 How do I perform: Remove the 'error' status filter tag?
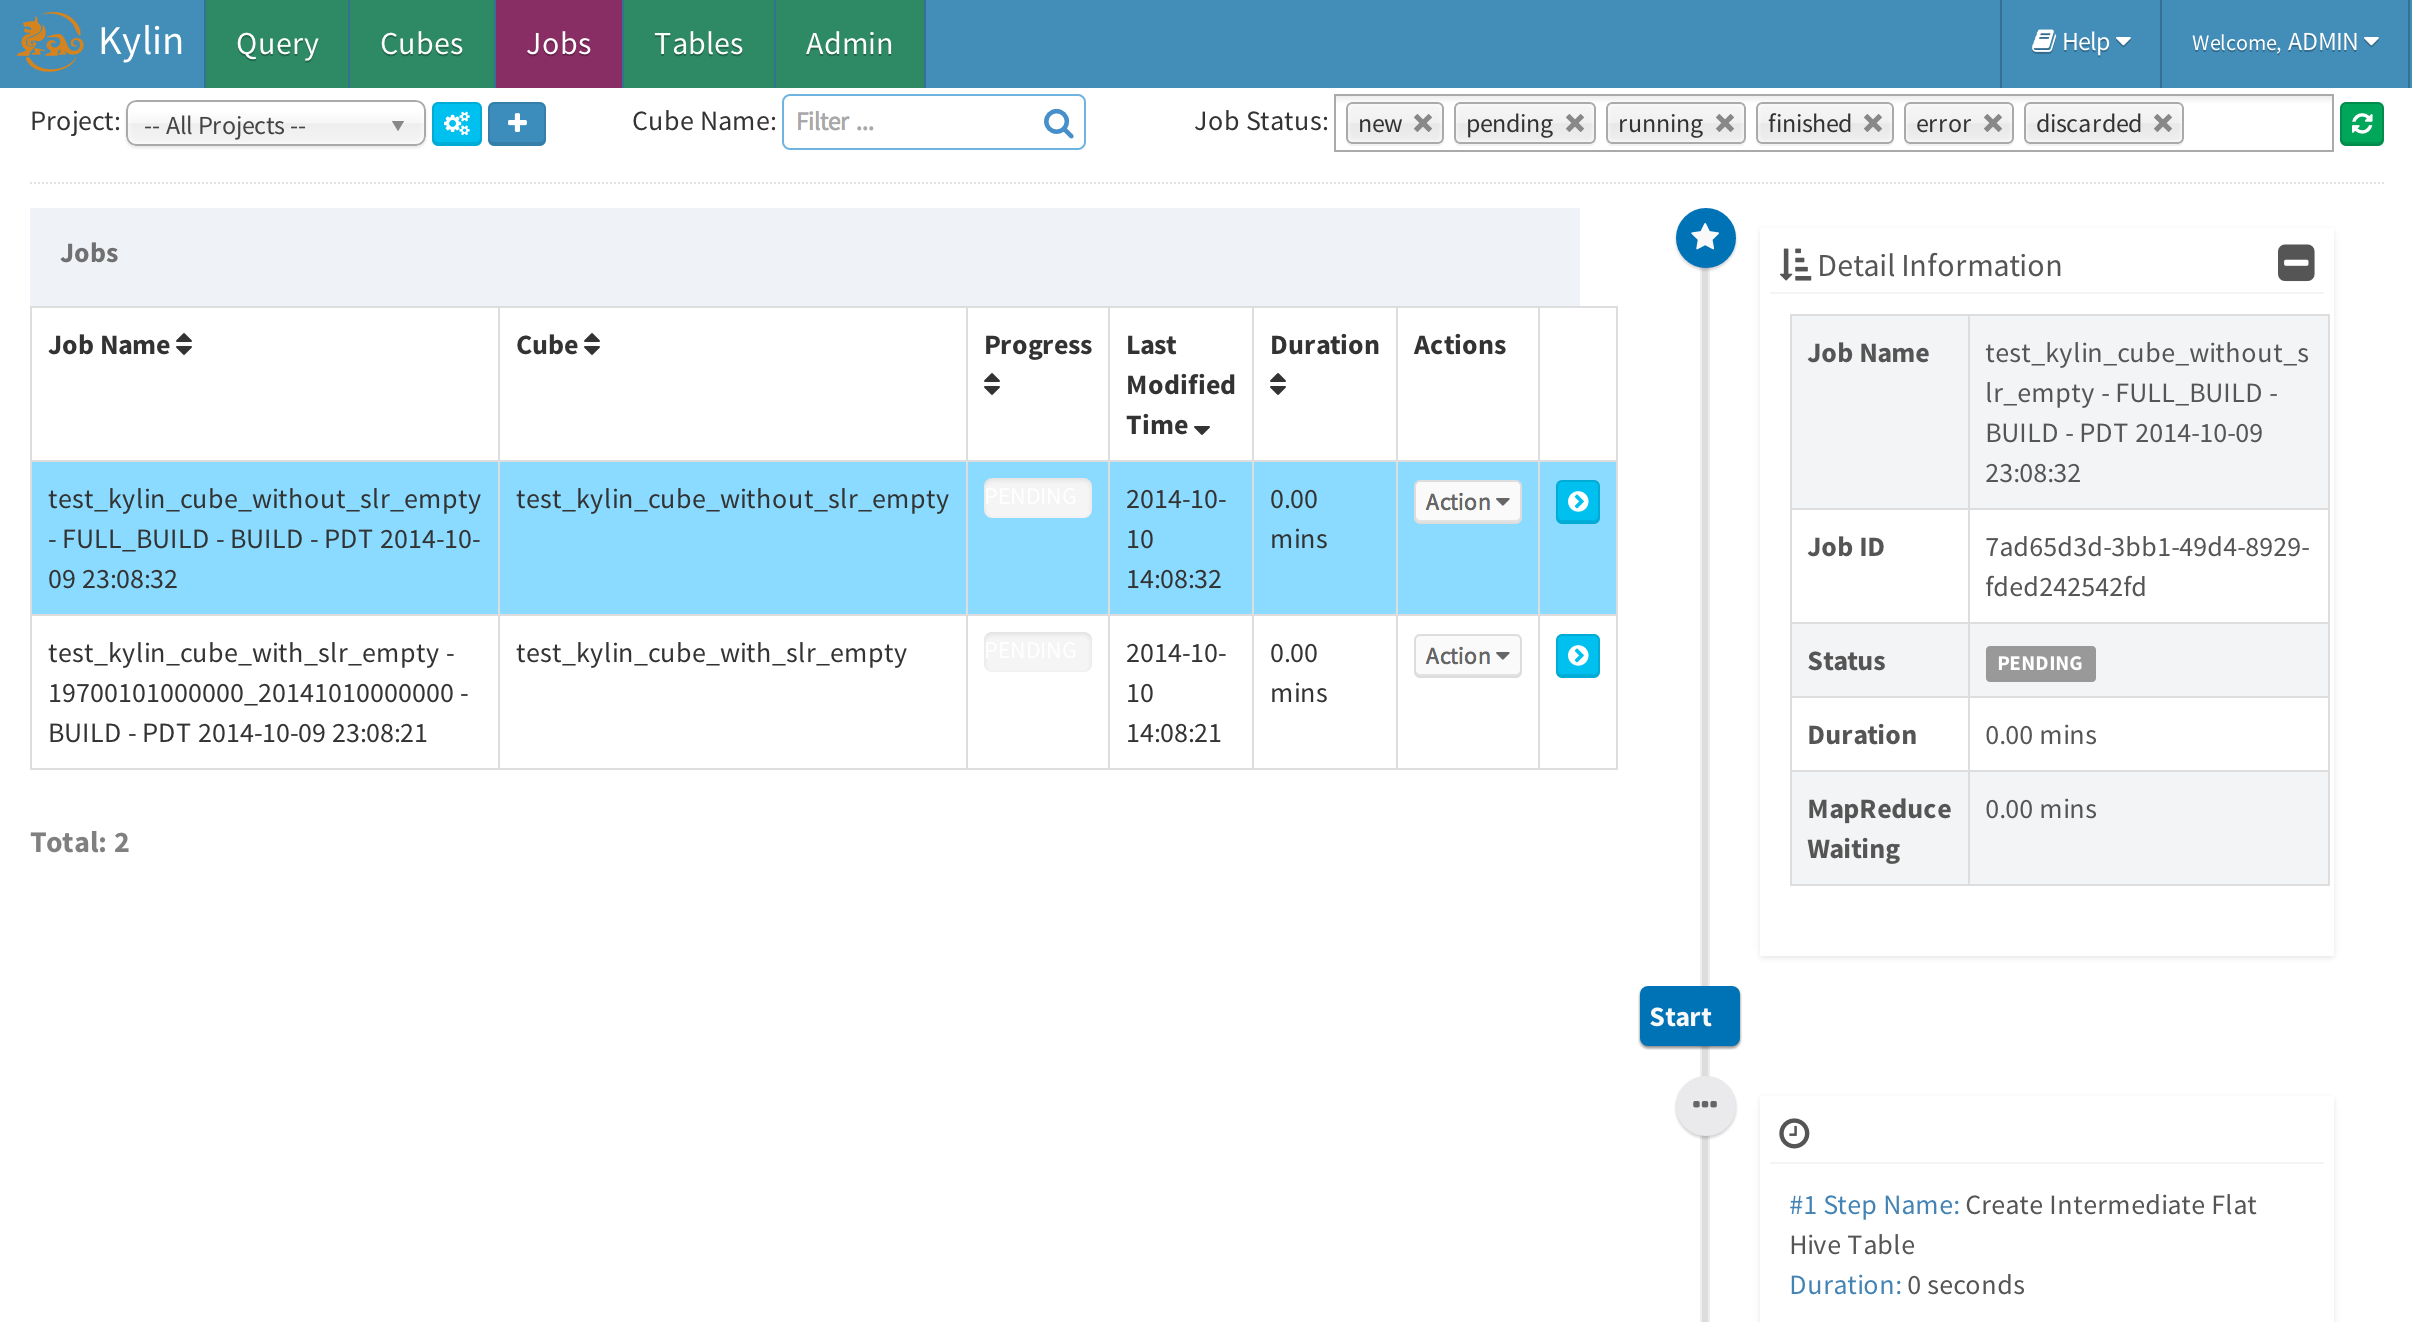pos(1993,123)
